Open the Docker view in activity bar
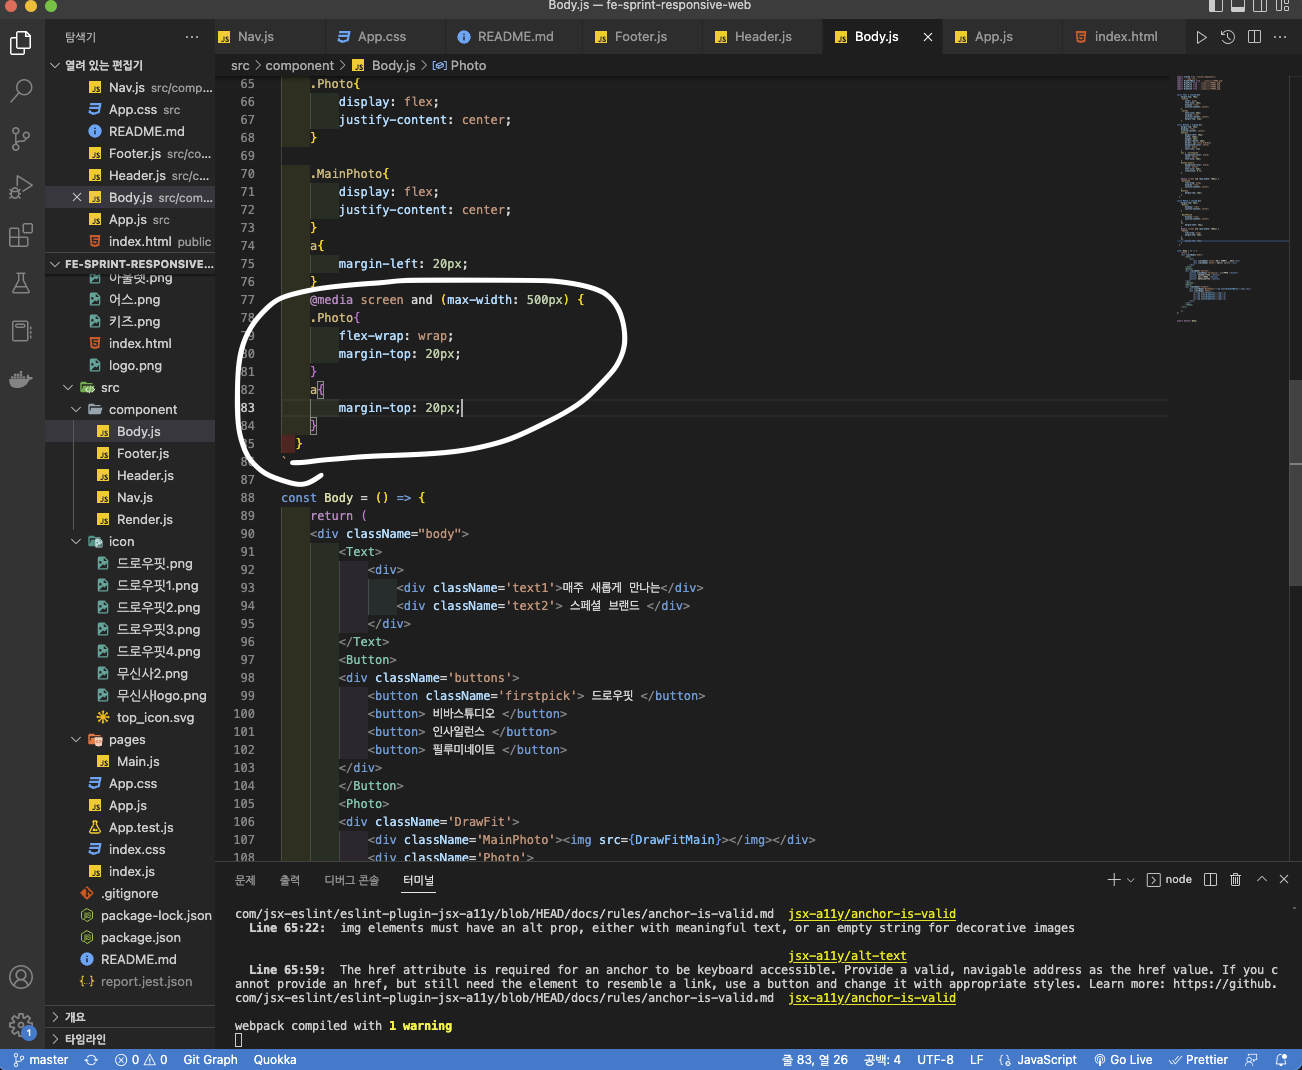The width and height of the screenshot is (1302, 1070). tap(21, 379)
